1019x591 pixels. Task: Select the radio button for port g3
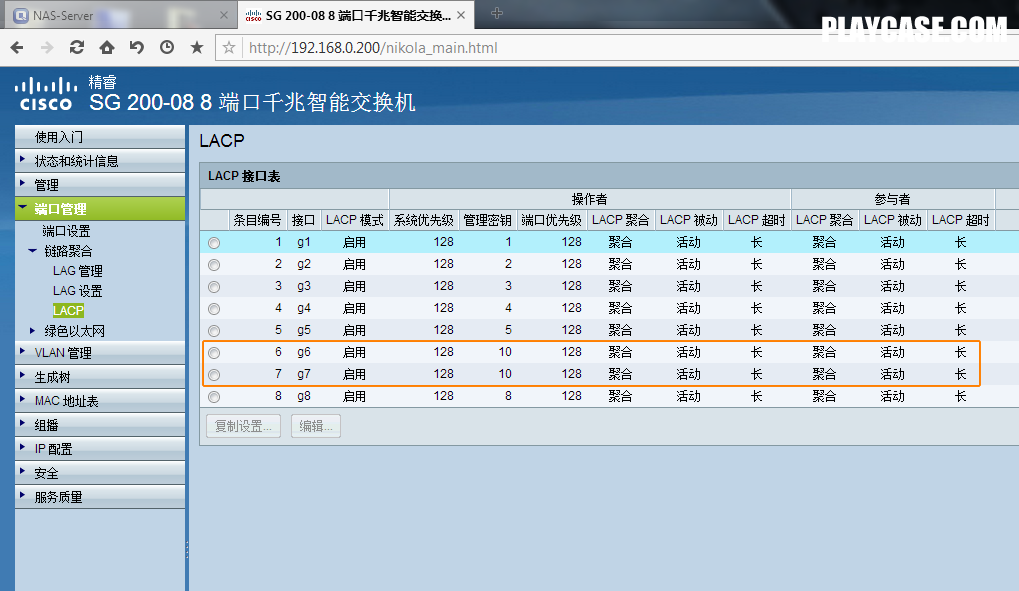click(x=214, y=287)
